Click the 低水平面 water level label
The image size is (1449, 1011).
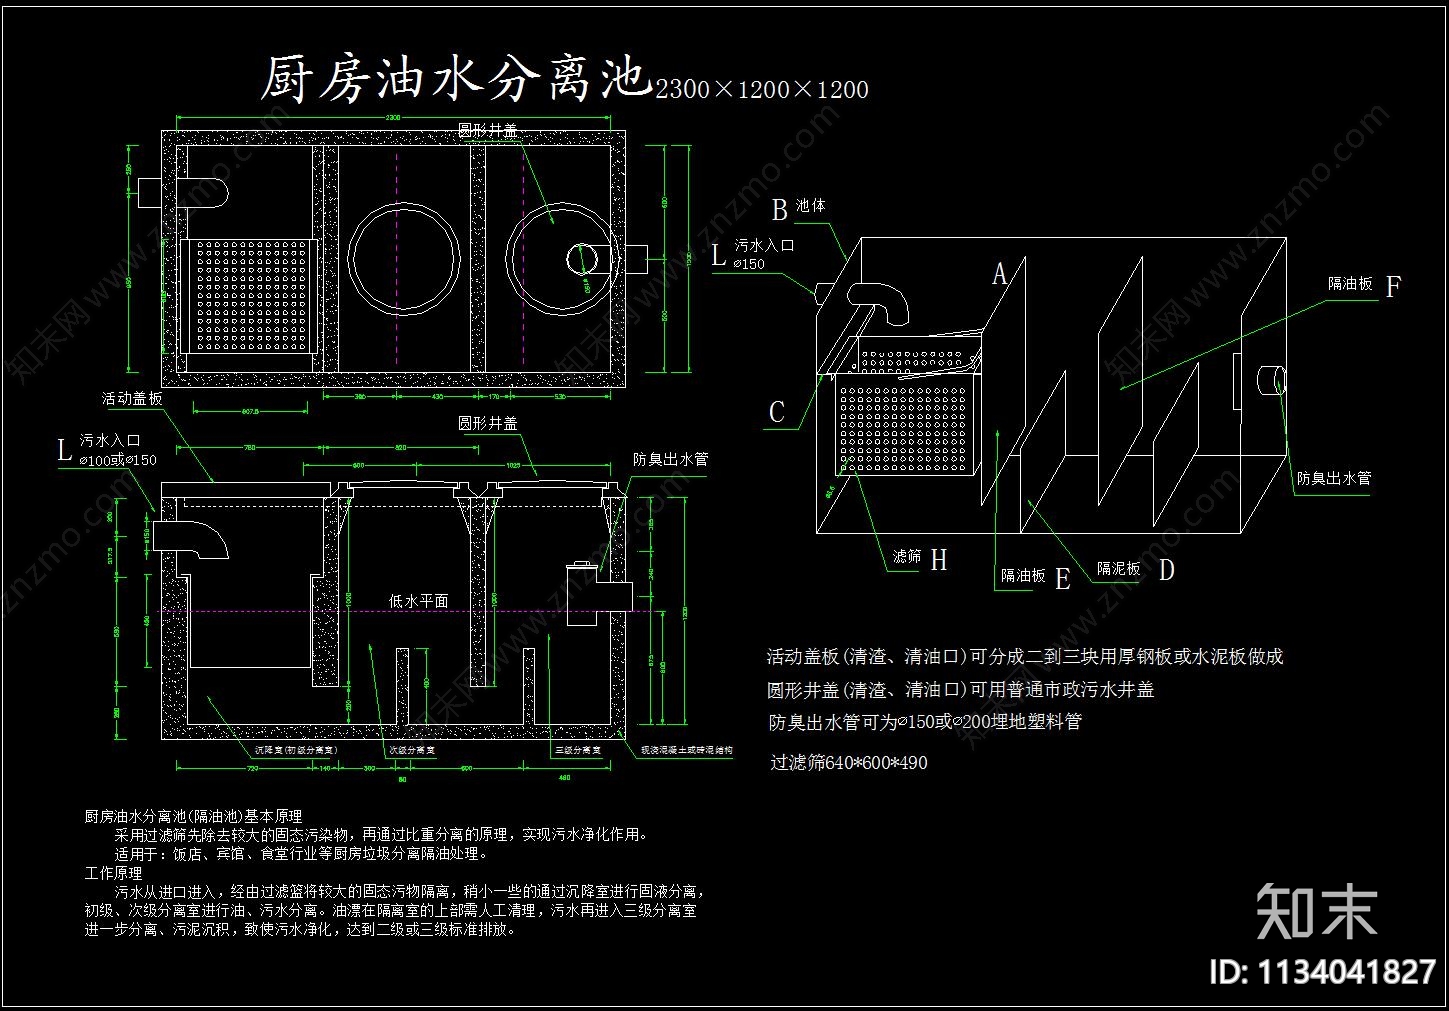coord(418,601)
